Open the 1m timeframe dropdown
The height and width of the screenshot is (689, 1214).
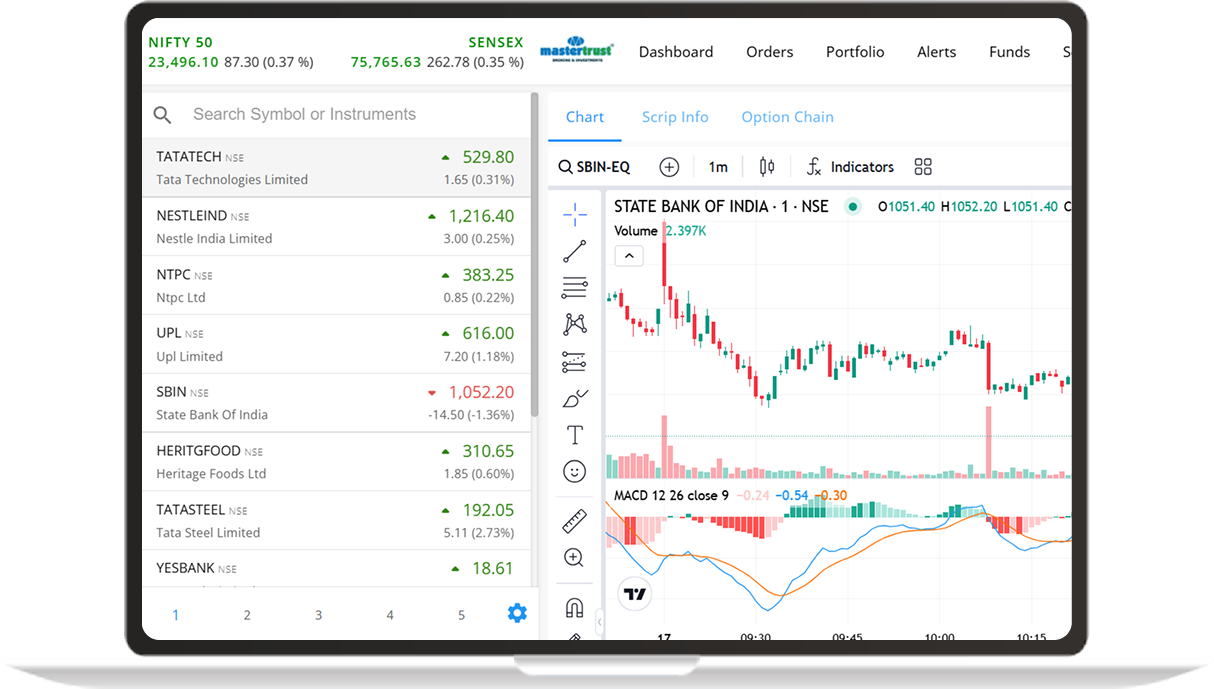tap(718, 167)
